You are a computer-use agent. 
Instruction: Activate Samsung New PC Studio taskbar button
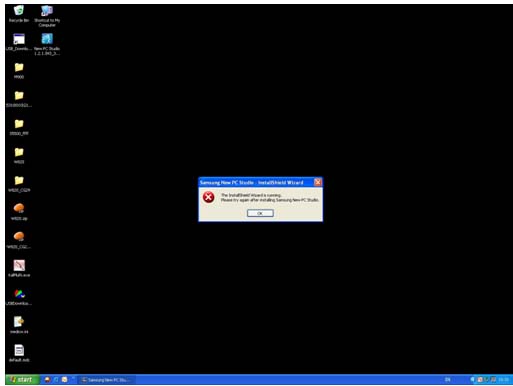[107, 380]
